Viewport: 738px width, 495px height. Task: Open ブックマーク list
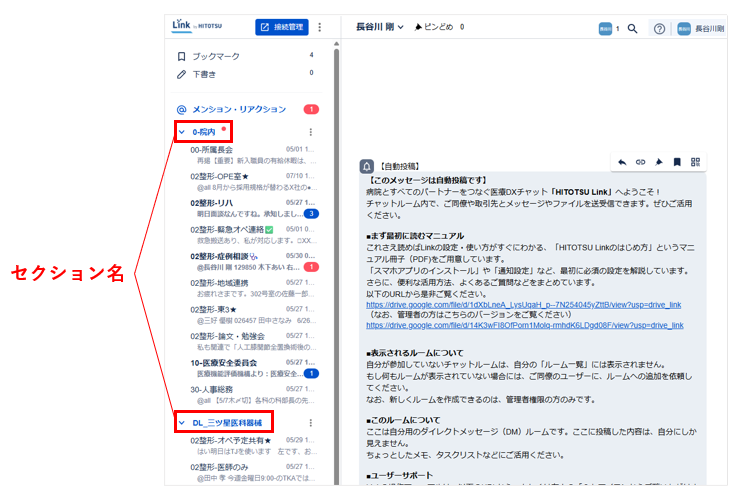click(x=246, y=56)
